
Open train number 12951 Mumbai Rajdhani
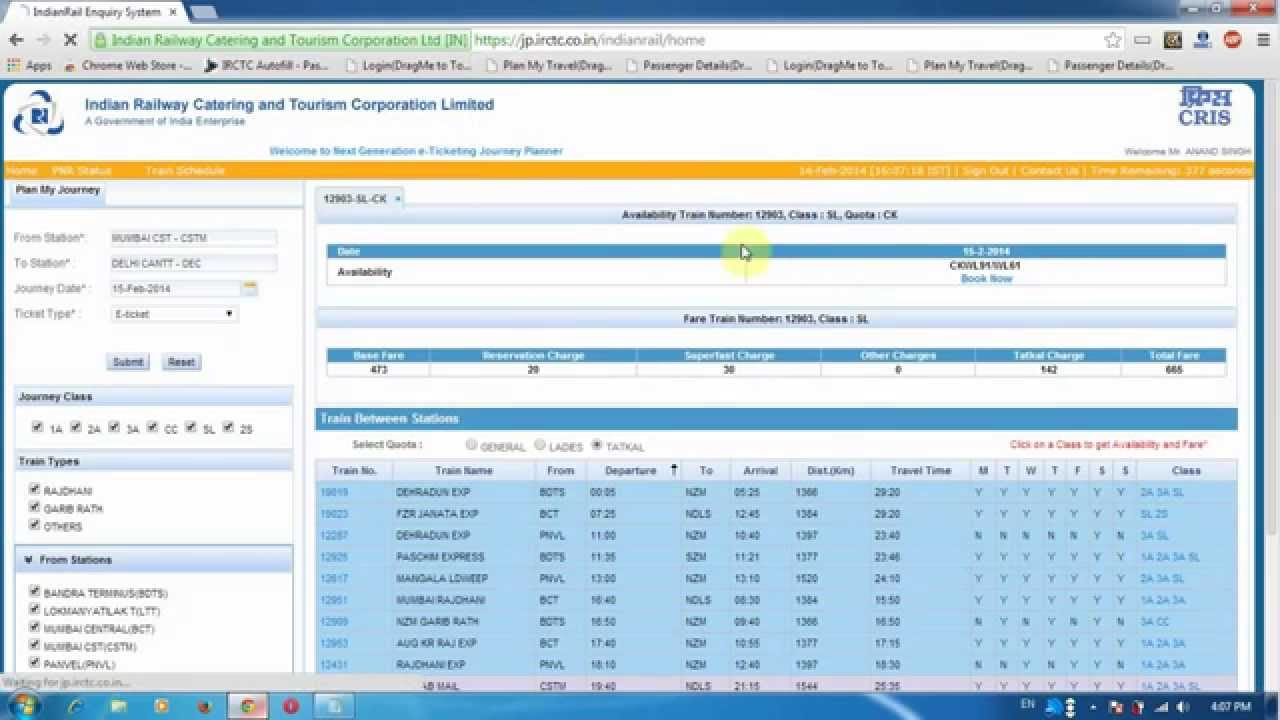tap(334, 600)
